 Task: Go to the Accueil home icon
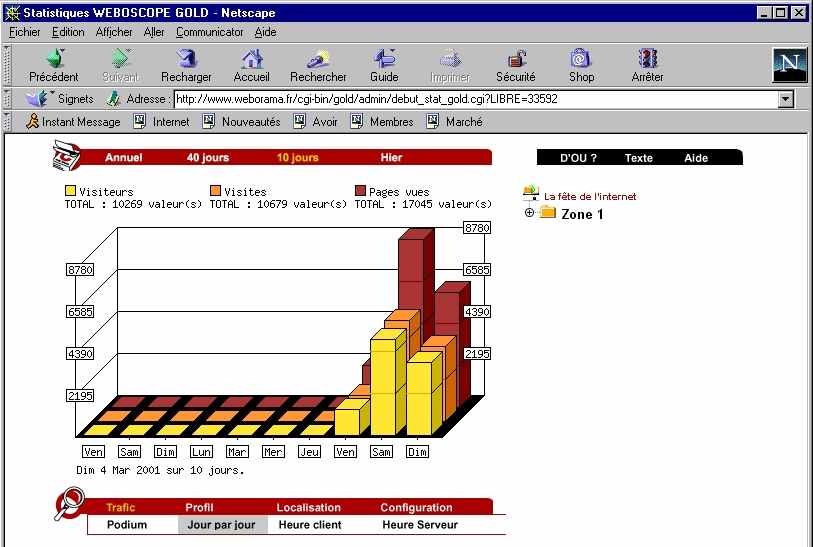[x=251, y=66]
